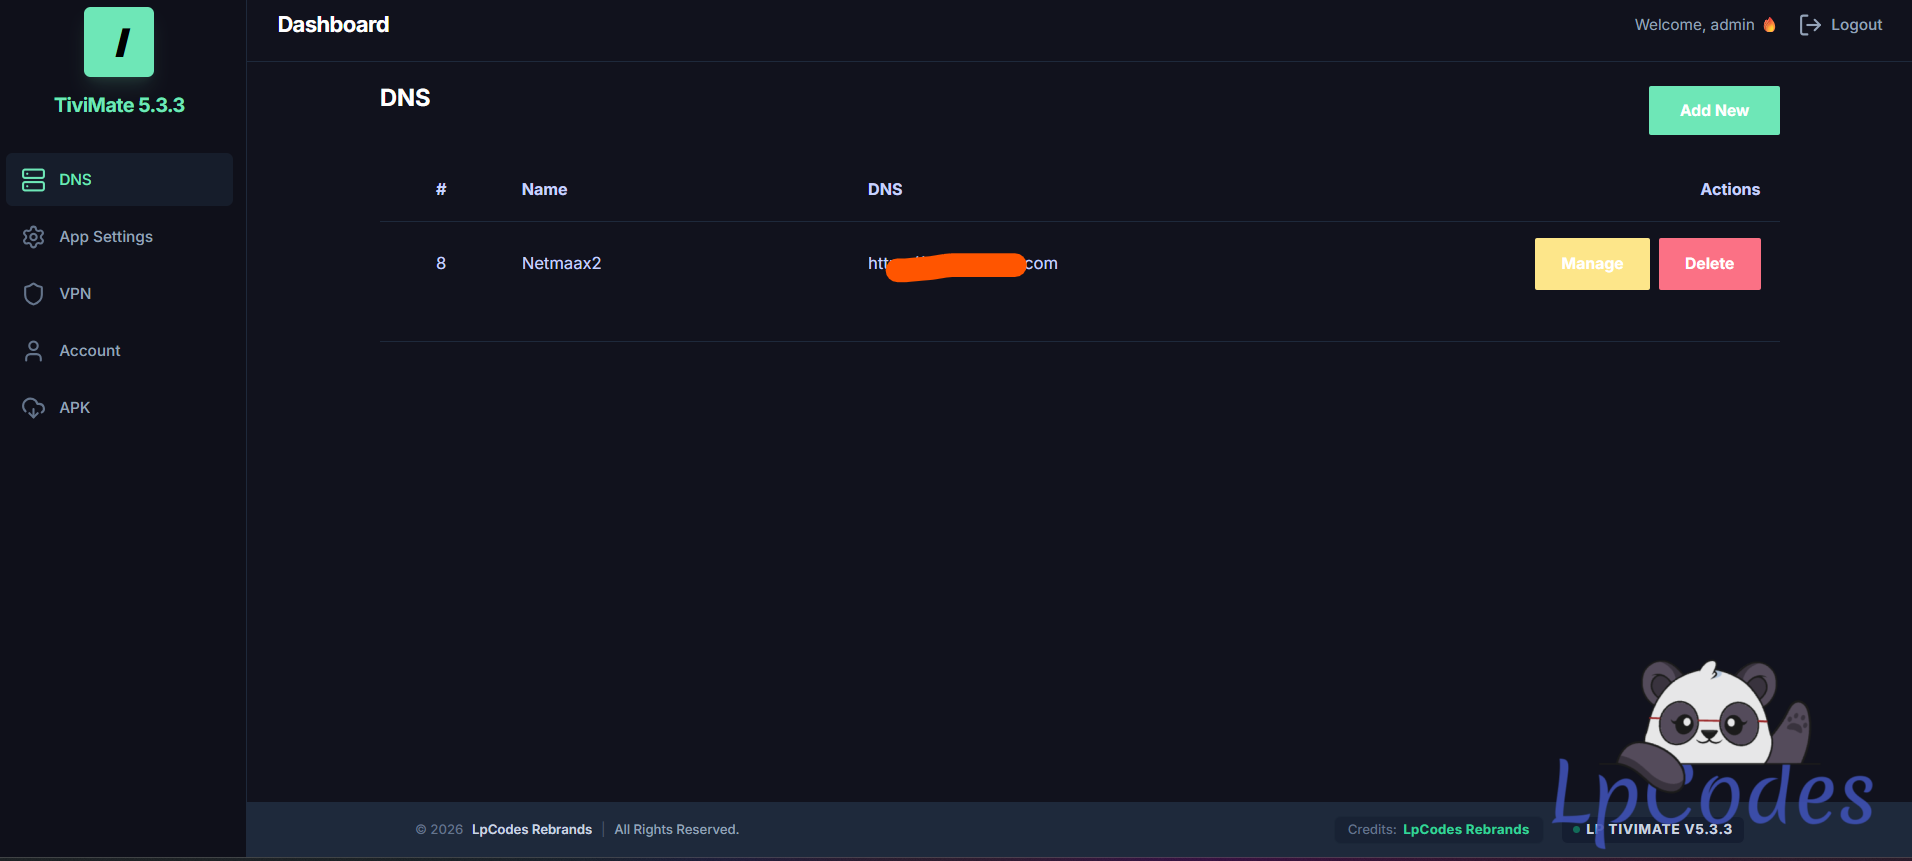
Task: Click the '© 2026' footer text
Action: (x=440, y=830)
